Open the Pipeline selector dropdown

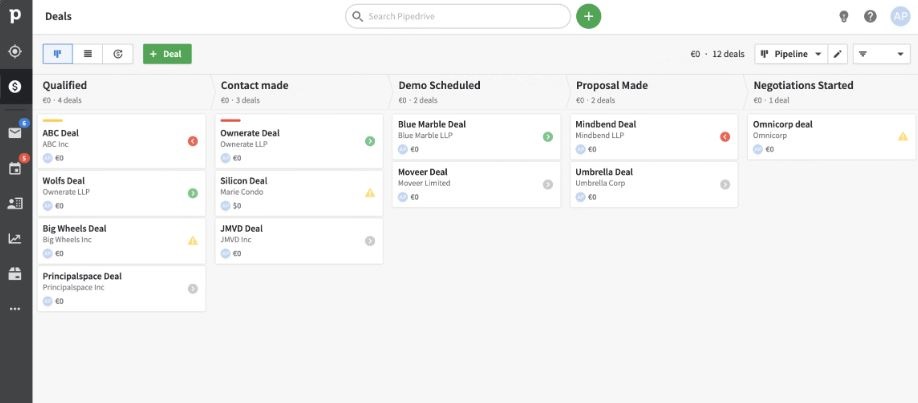tap(791, 54)
